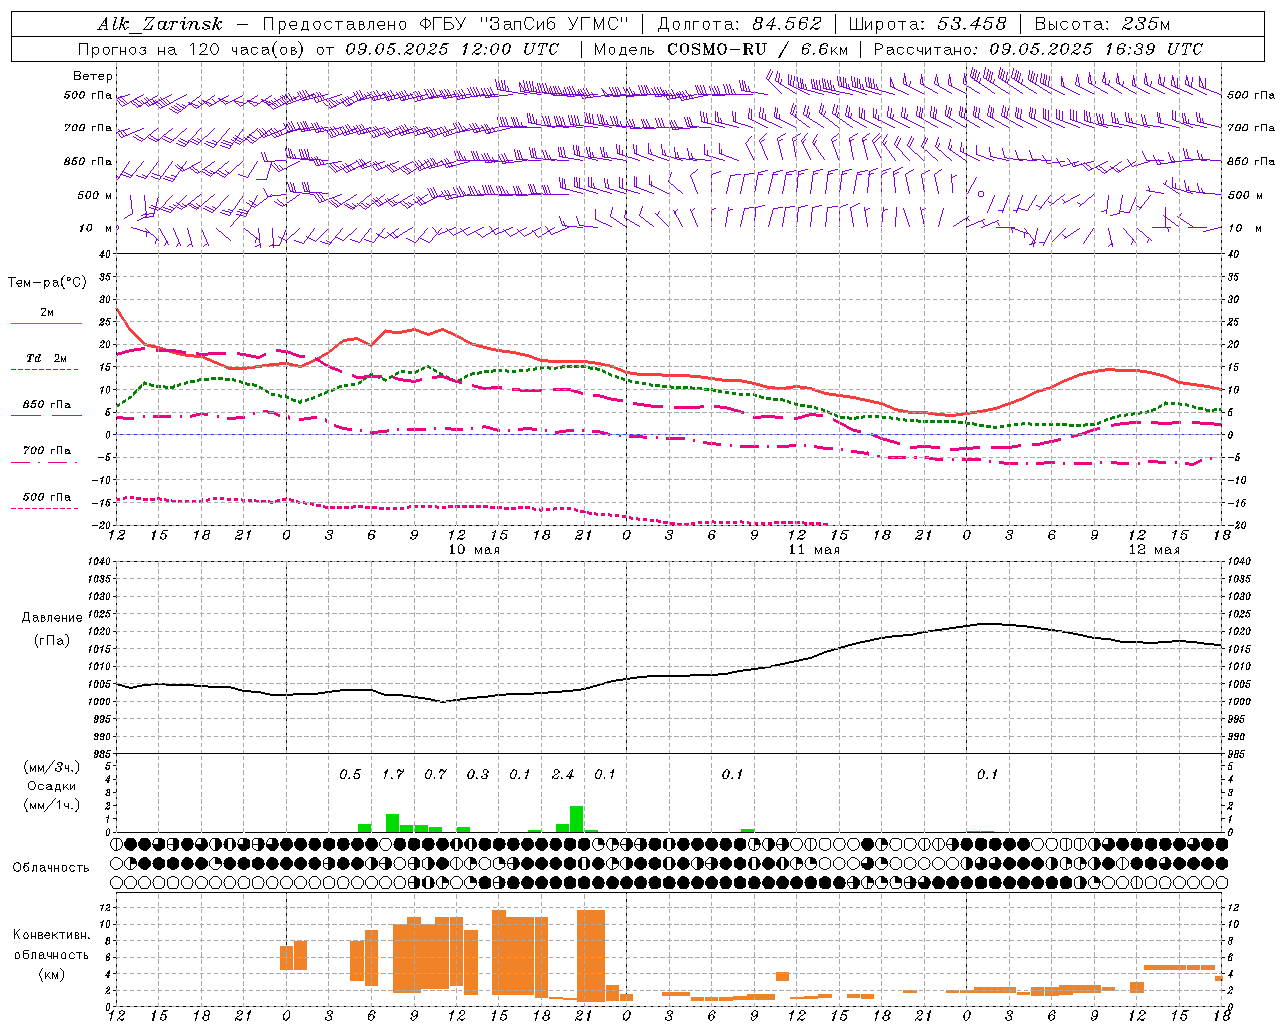
Task: Select the elevation text Высота: 235м
Action: (x=1102, y=24)
